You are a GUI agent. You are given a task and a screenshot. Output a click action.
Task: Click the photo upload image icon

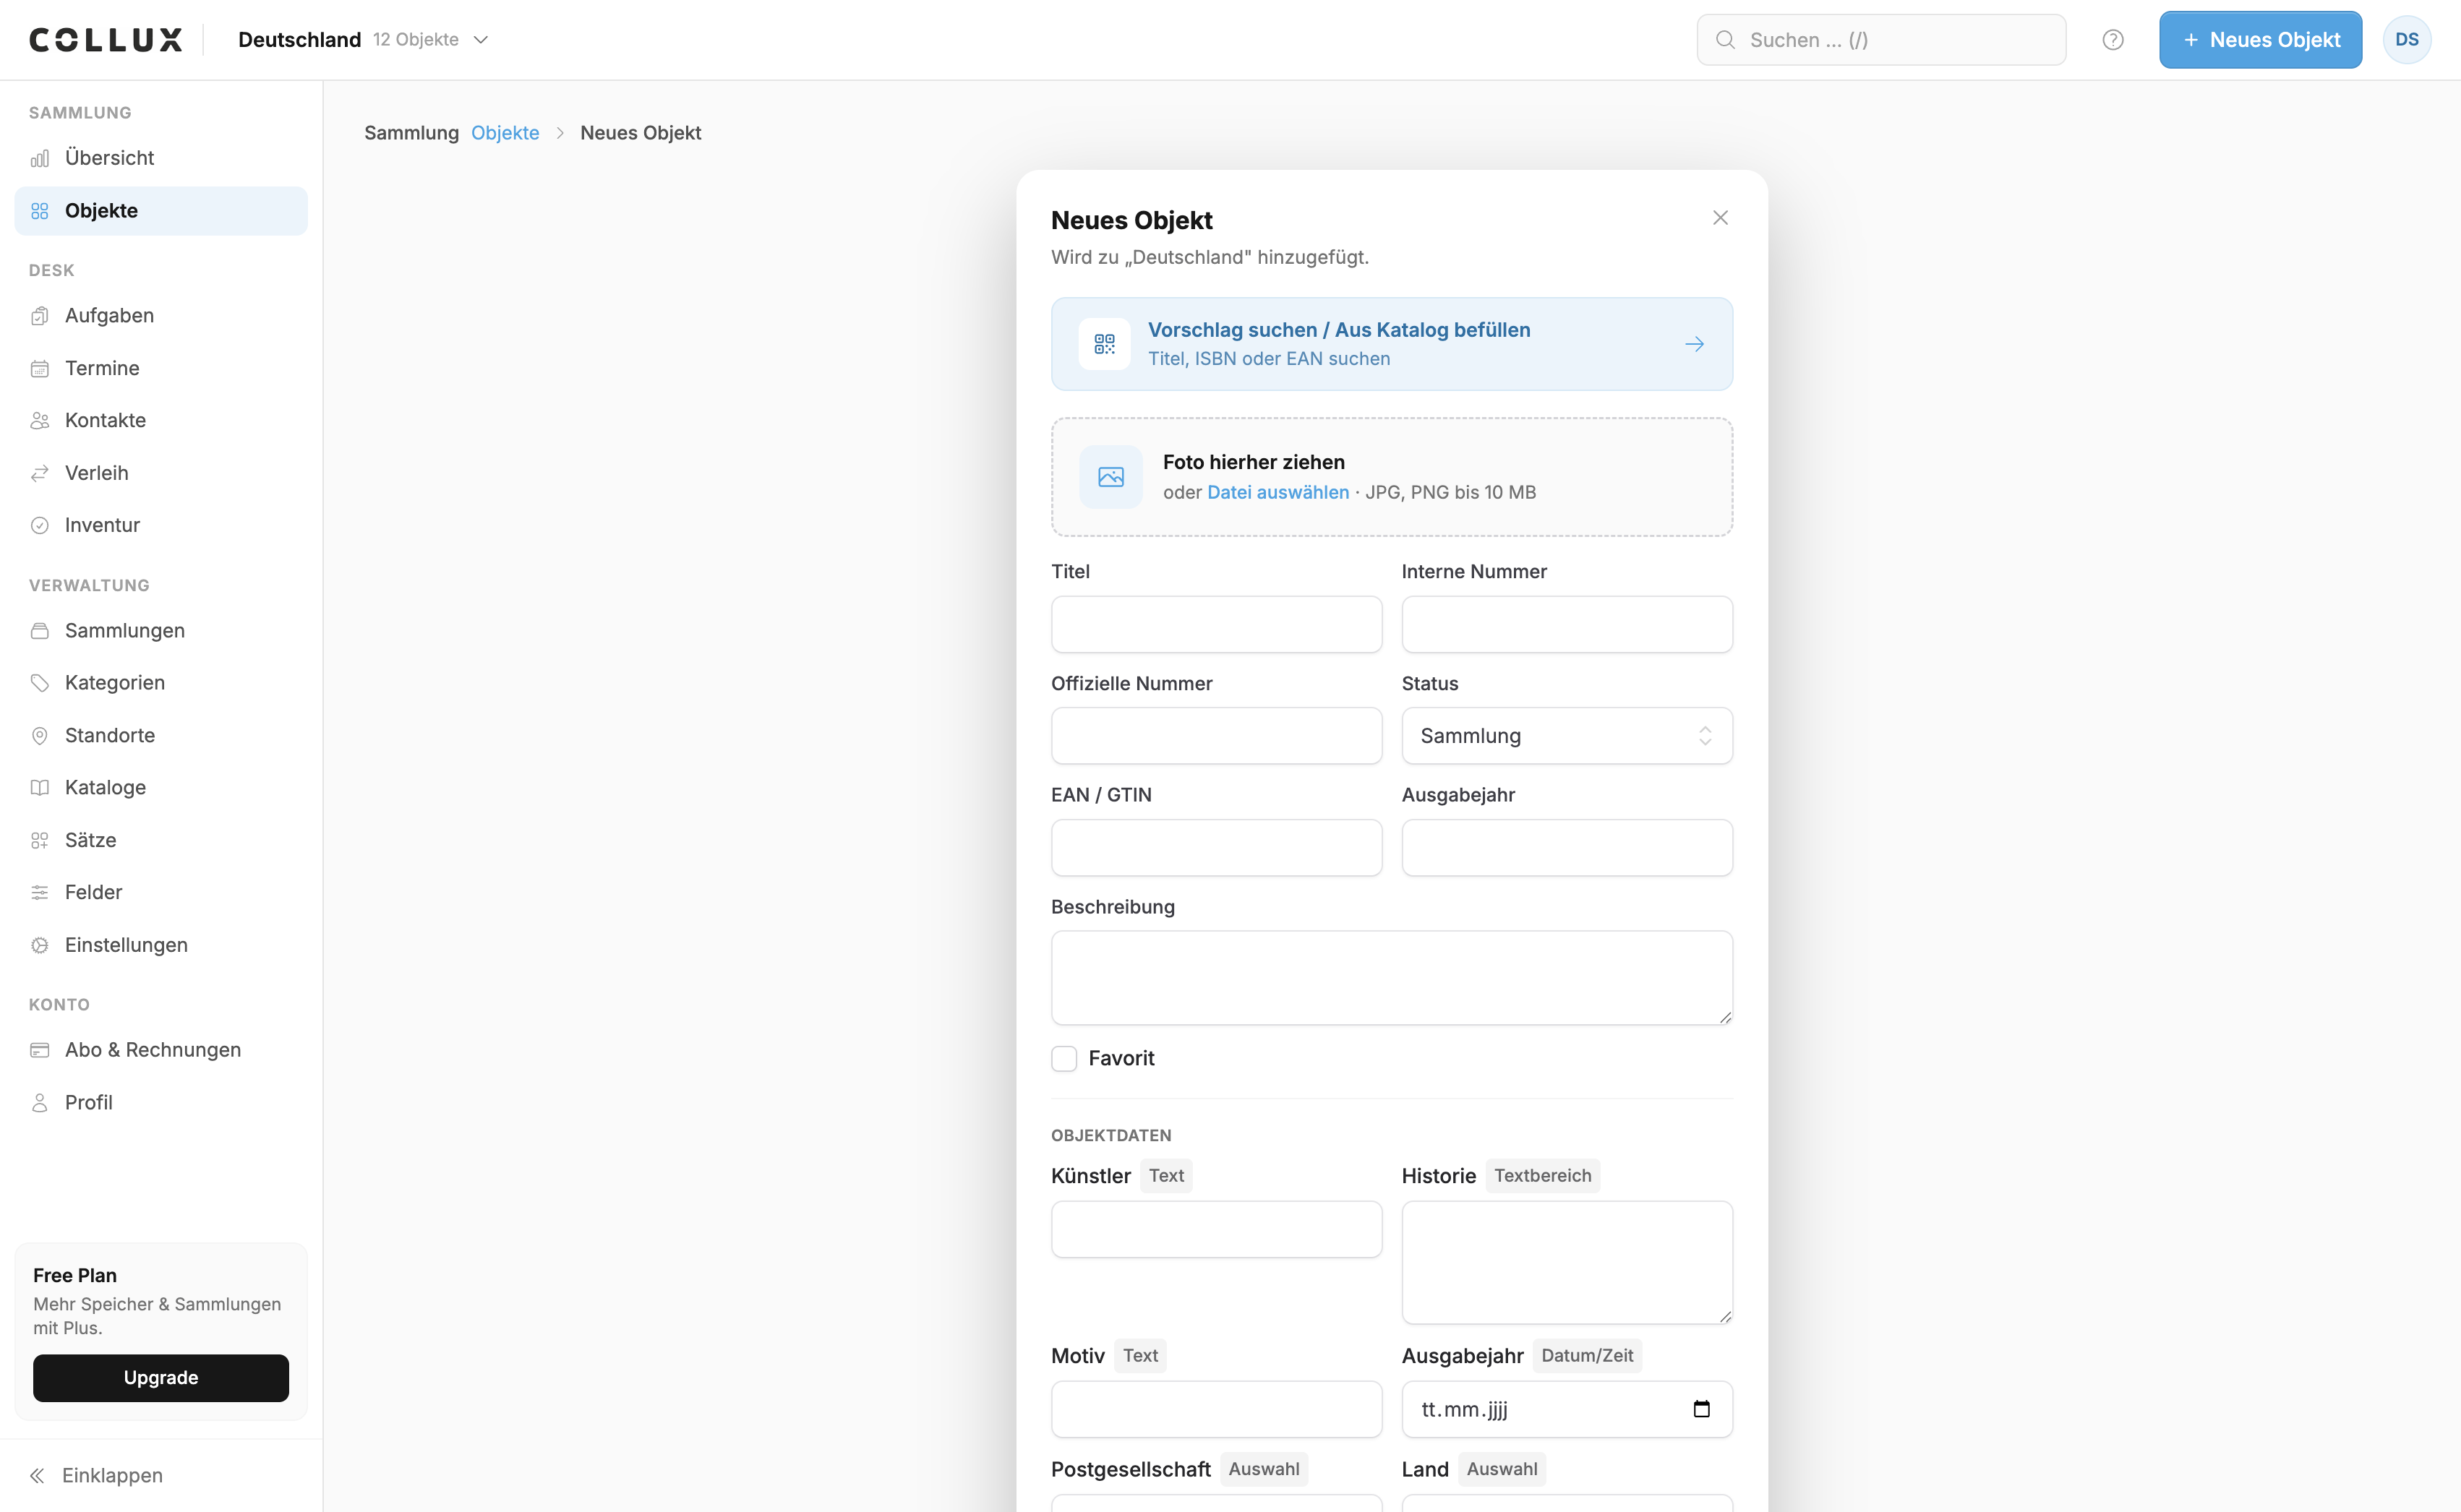[1110, 477]
